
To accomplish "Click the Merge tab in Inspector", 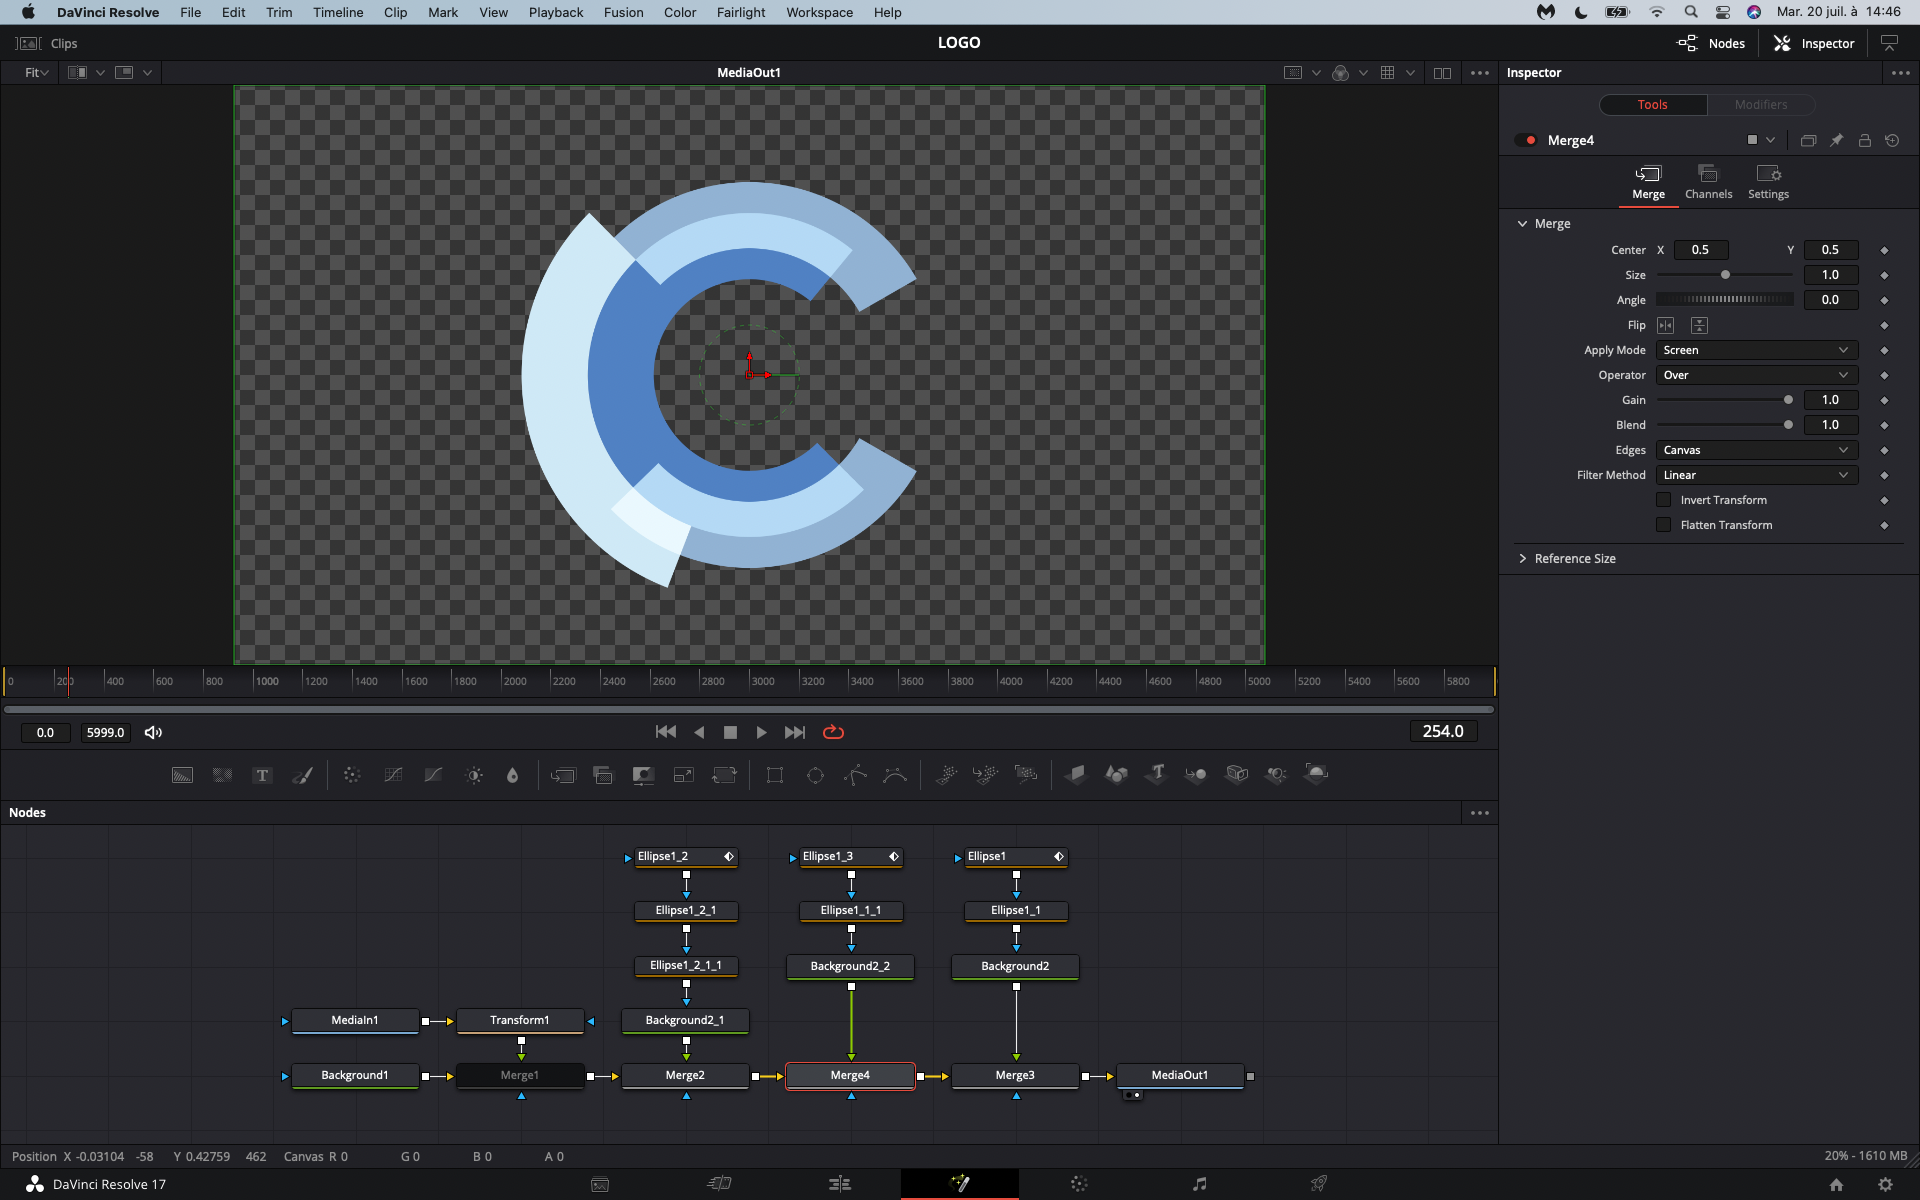I will tap(1648, 181).
